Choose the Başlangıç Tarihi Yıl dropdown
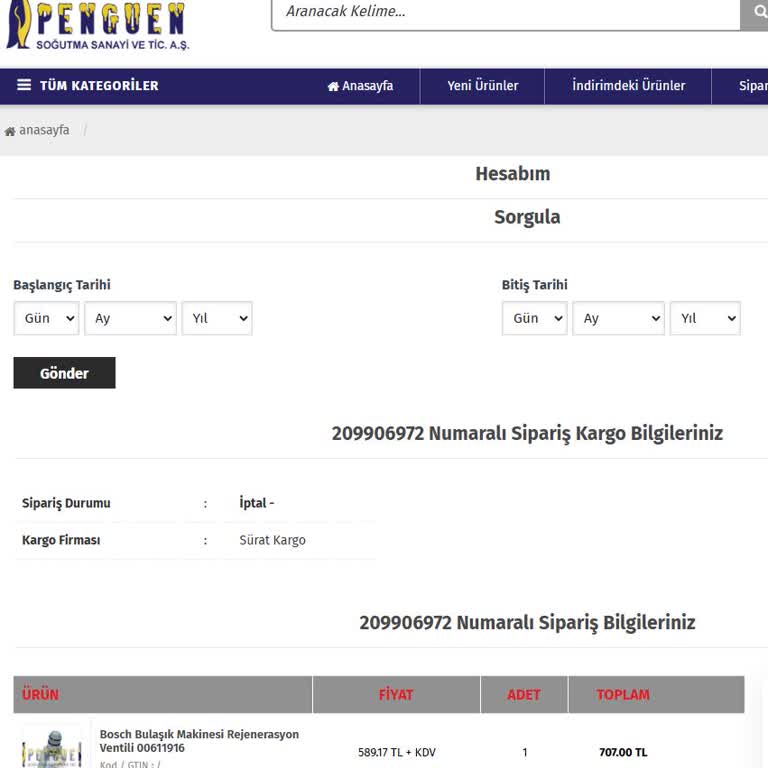This screenshot has height=768, width=768. click(217, 319)
